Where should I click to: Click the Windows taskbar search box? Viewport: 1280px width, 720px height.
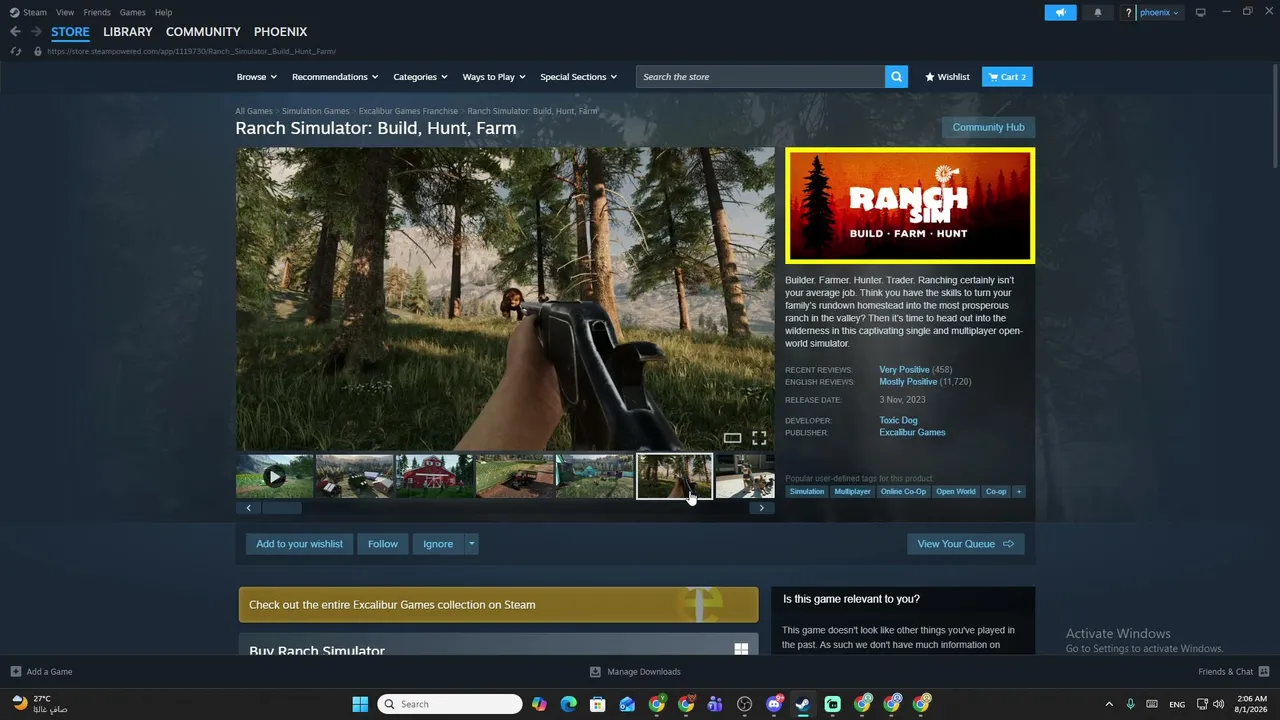click(450, 704)
